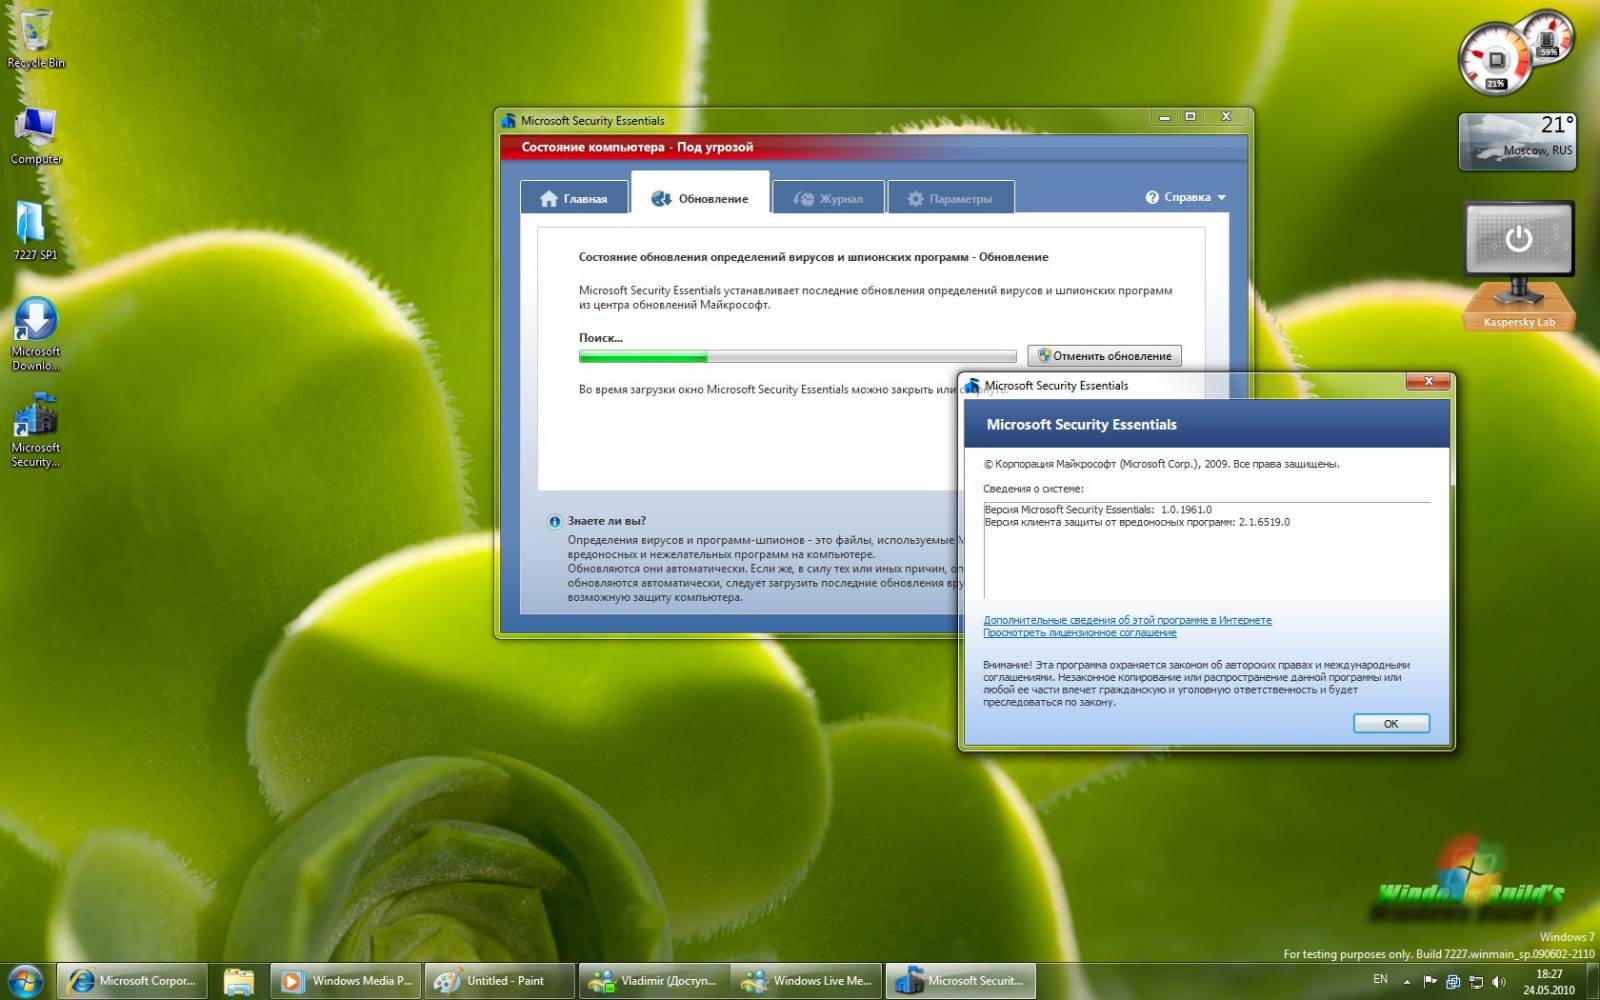Click the volume speaker tray icon
The width and height of the screenshot is (1600, 1000).
(1498, 982)
